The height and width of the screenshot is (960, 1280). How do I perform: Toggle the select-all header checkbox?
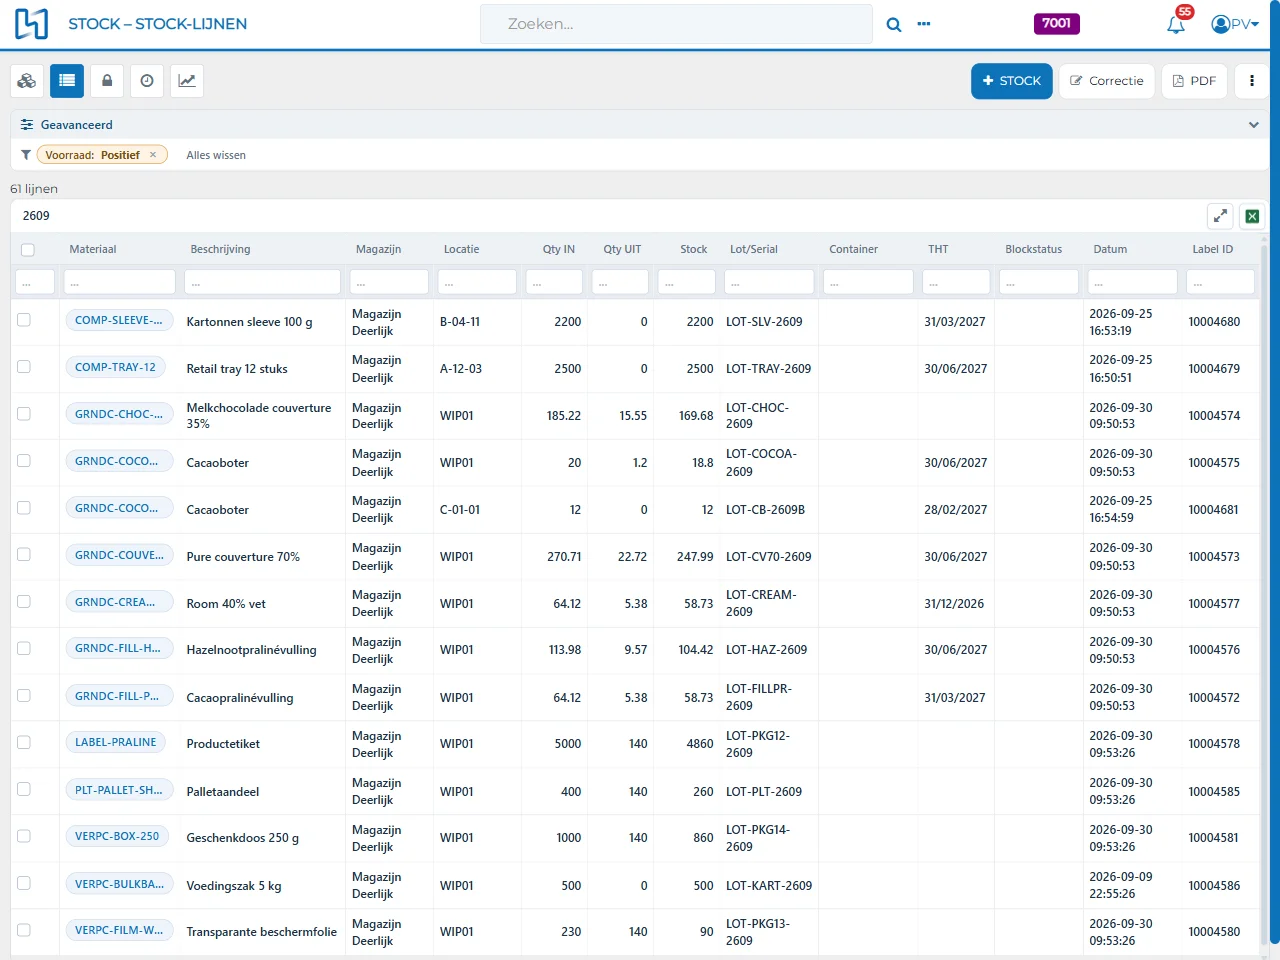click(x=28, y=250)
